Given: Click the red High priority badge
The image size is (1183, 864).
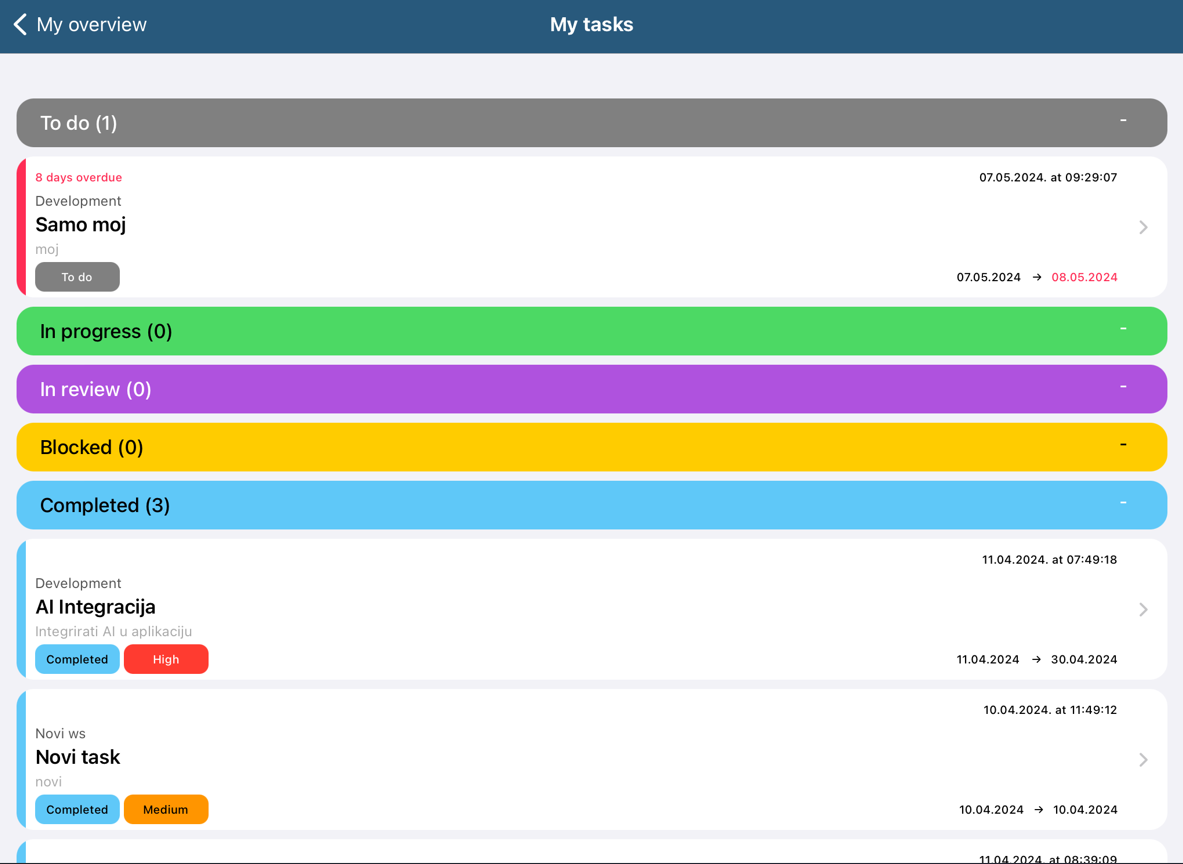Looking at the screenshot, I should pyautogui.click(x=166, y=659).
